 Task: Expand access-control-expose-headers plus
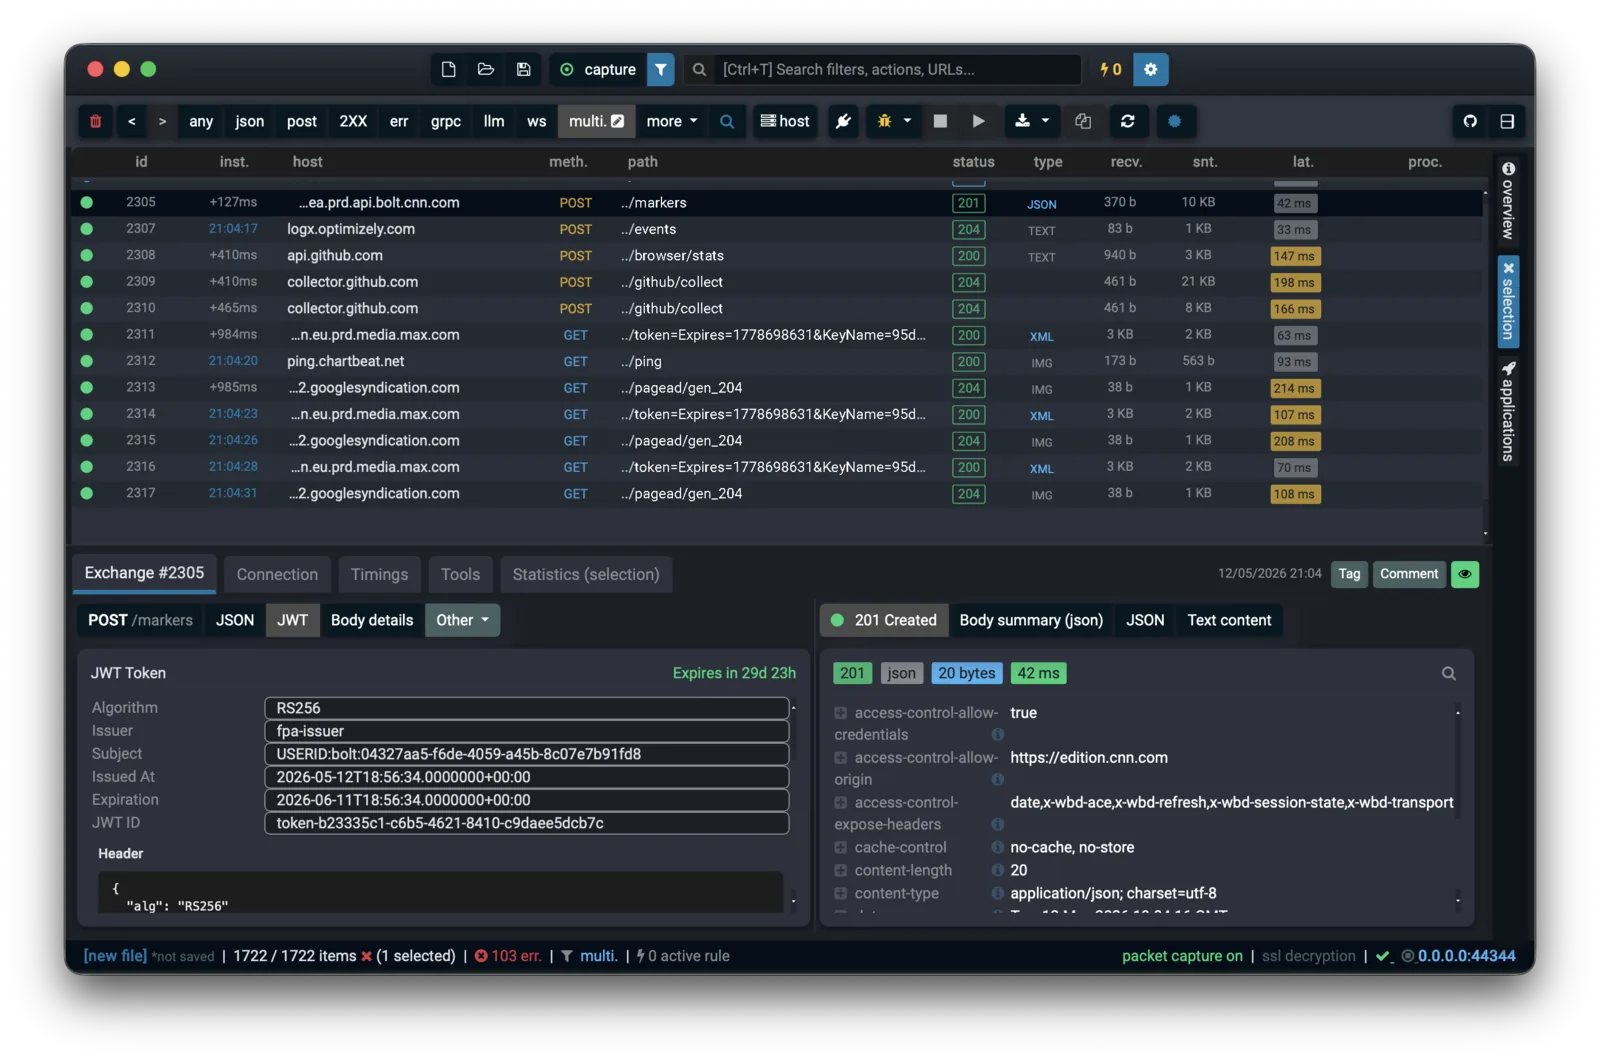point(841,802)
